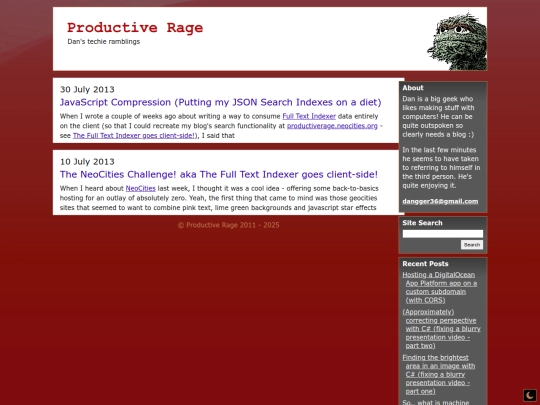
Task: Open JavaScript Compression post title
Action: (220, 102)
